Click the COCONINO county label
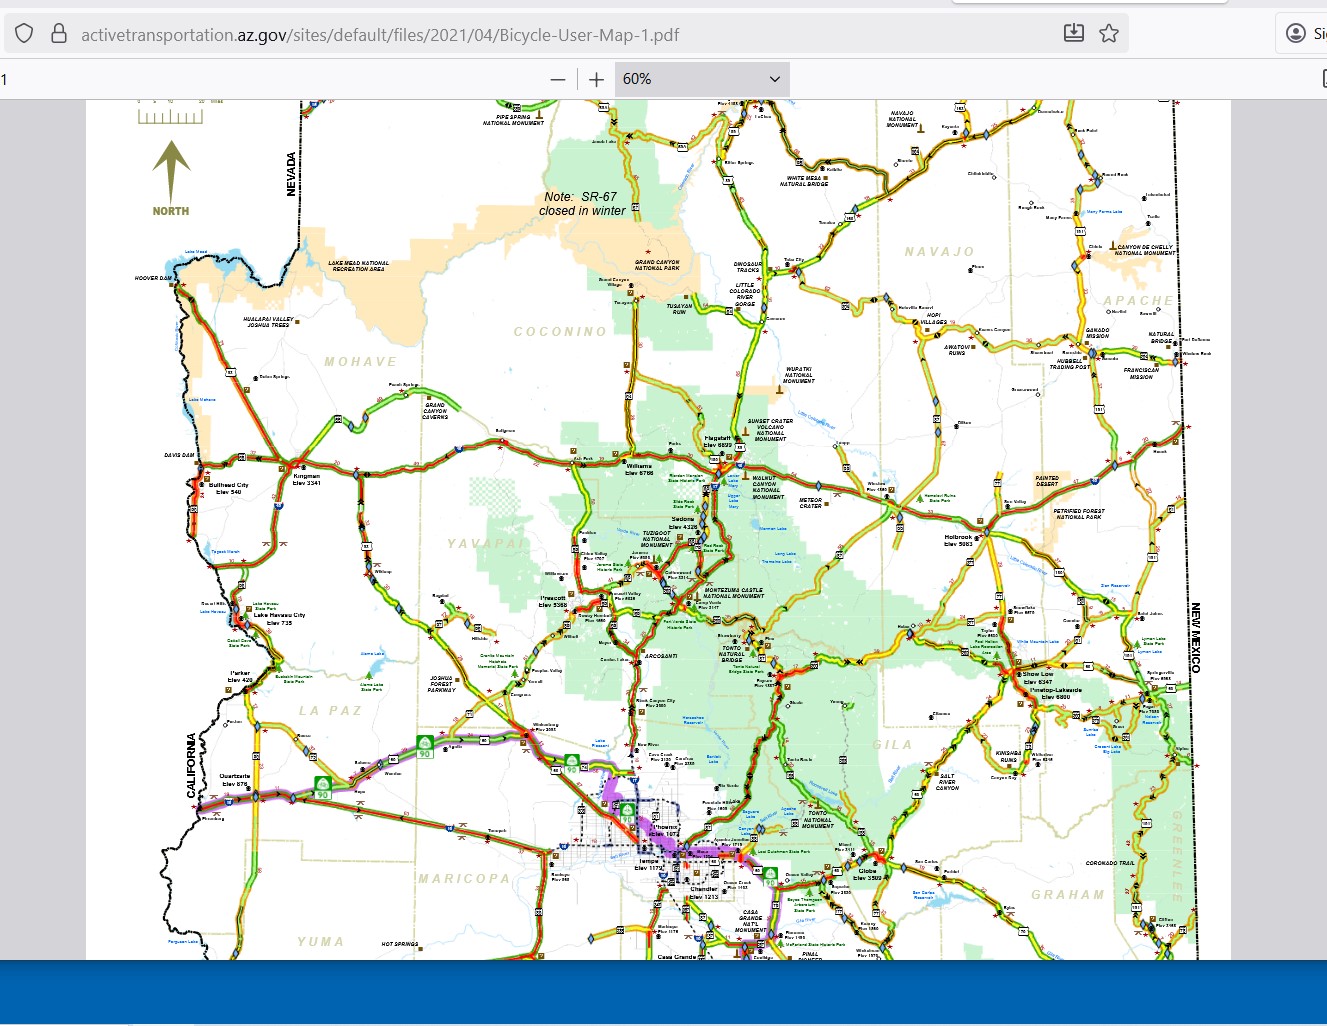The width and height of the screenshot is (1327, 1026). pyautogui.click(x=560, y=332)
